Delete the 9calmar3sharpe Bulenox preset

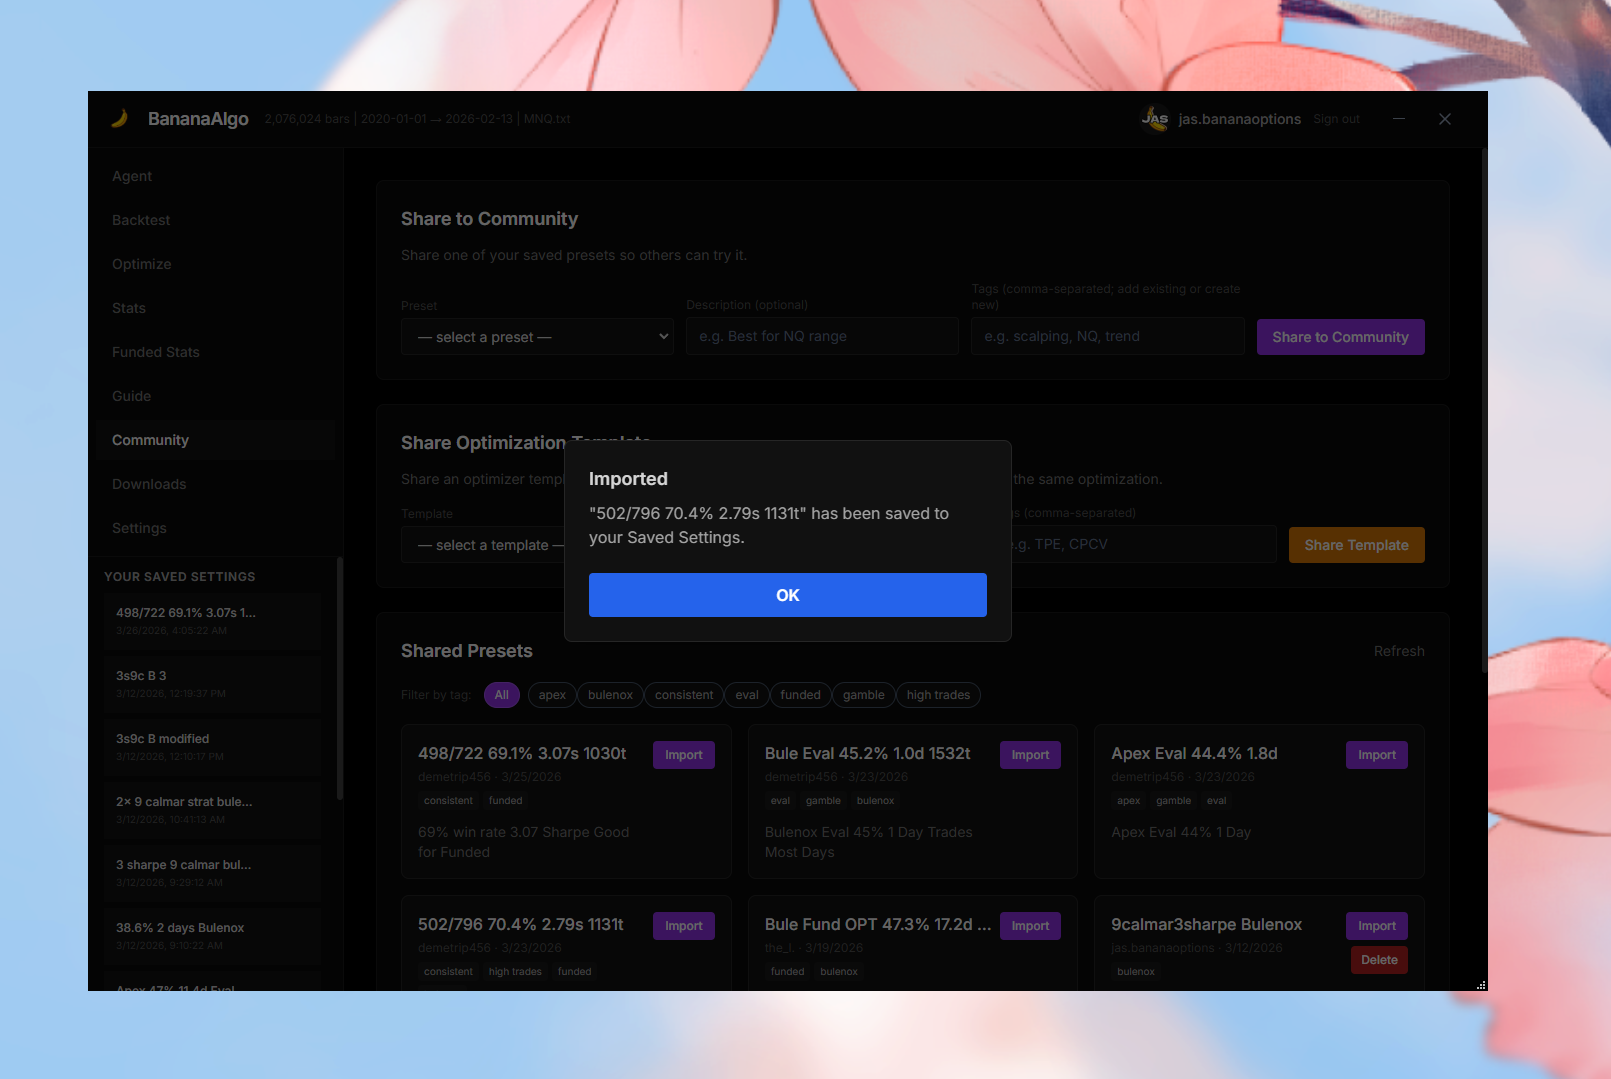1378,959
